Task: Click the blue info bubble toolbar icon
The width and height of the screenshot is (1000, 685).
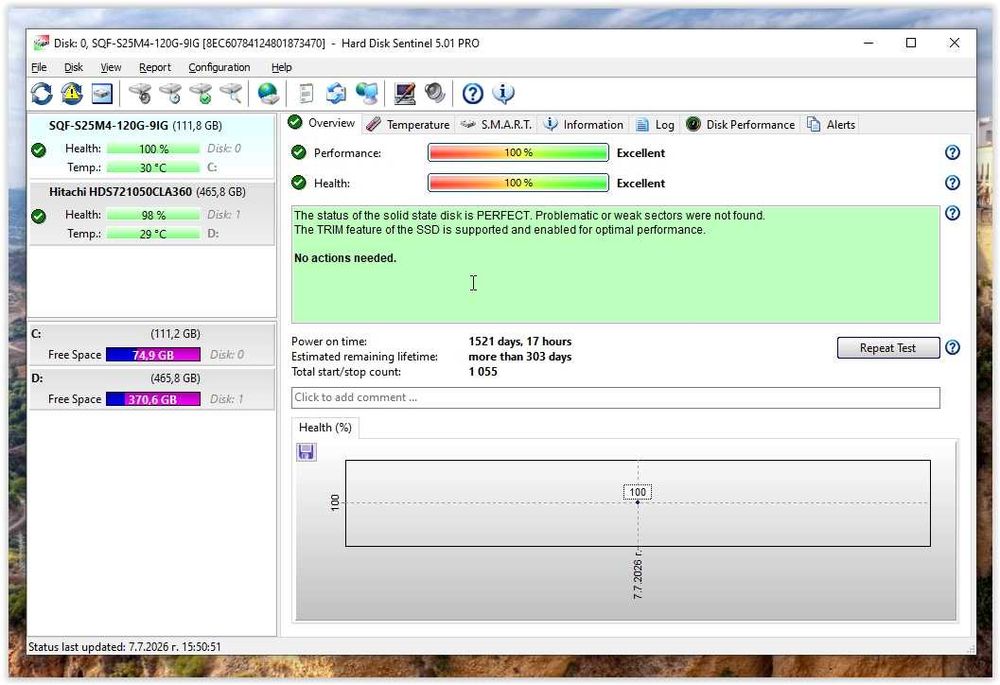Action: coord(503,94)
